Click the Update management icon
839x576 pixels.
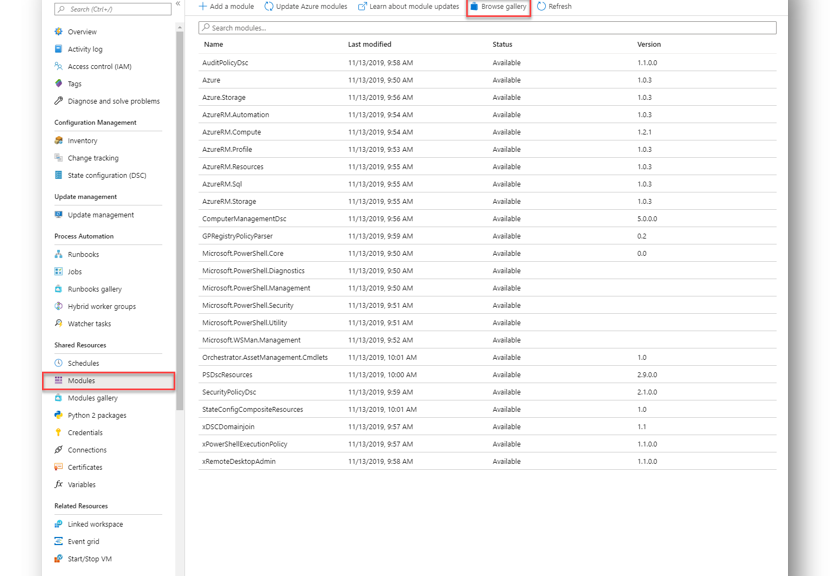click(58, 215)
